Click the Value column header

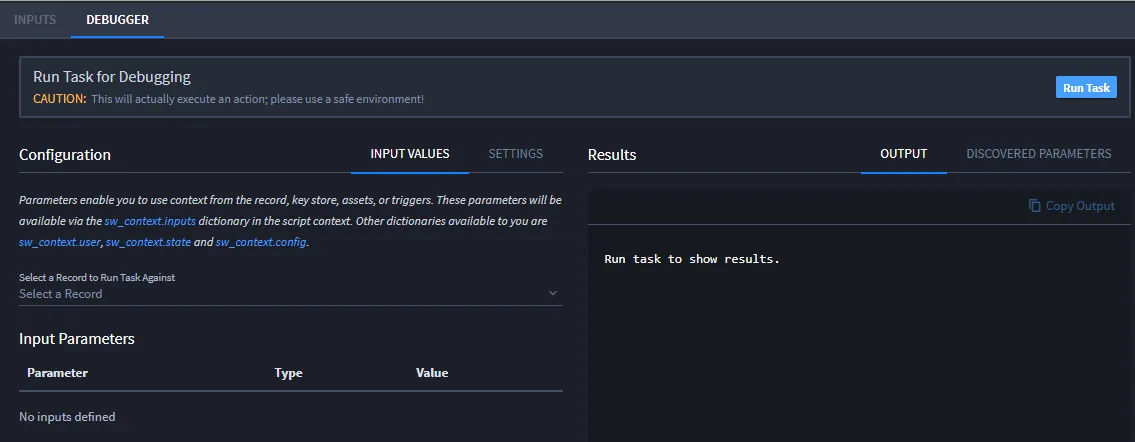coord(432,373)
